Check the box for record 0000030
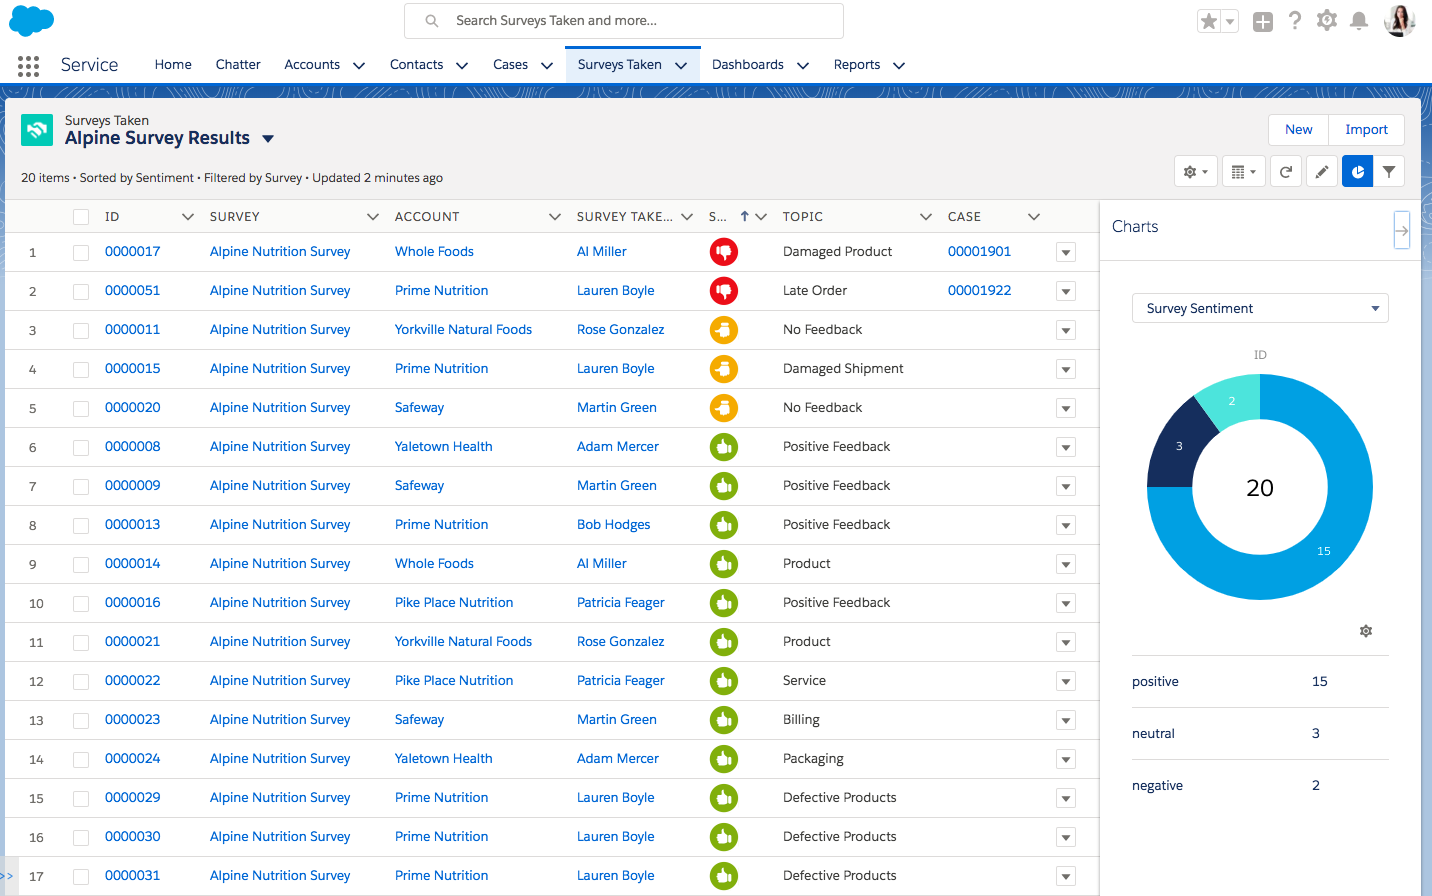The image size is (1432, 896). 81,838
